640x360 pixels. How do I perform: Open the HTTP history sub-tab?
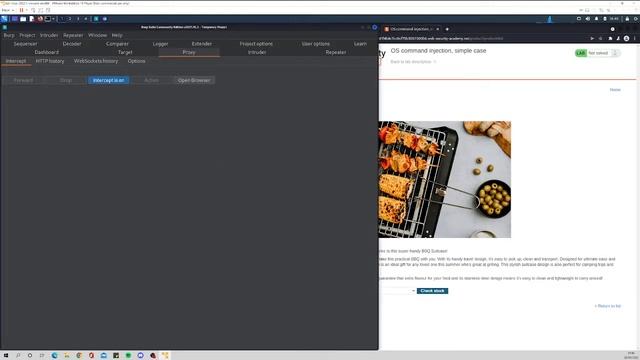[x=50, y=61]
